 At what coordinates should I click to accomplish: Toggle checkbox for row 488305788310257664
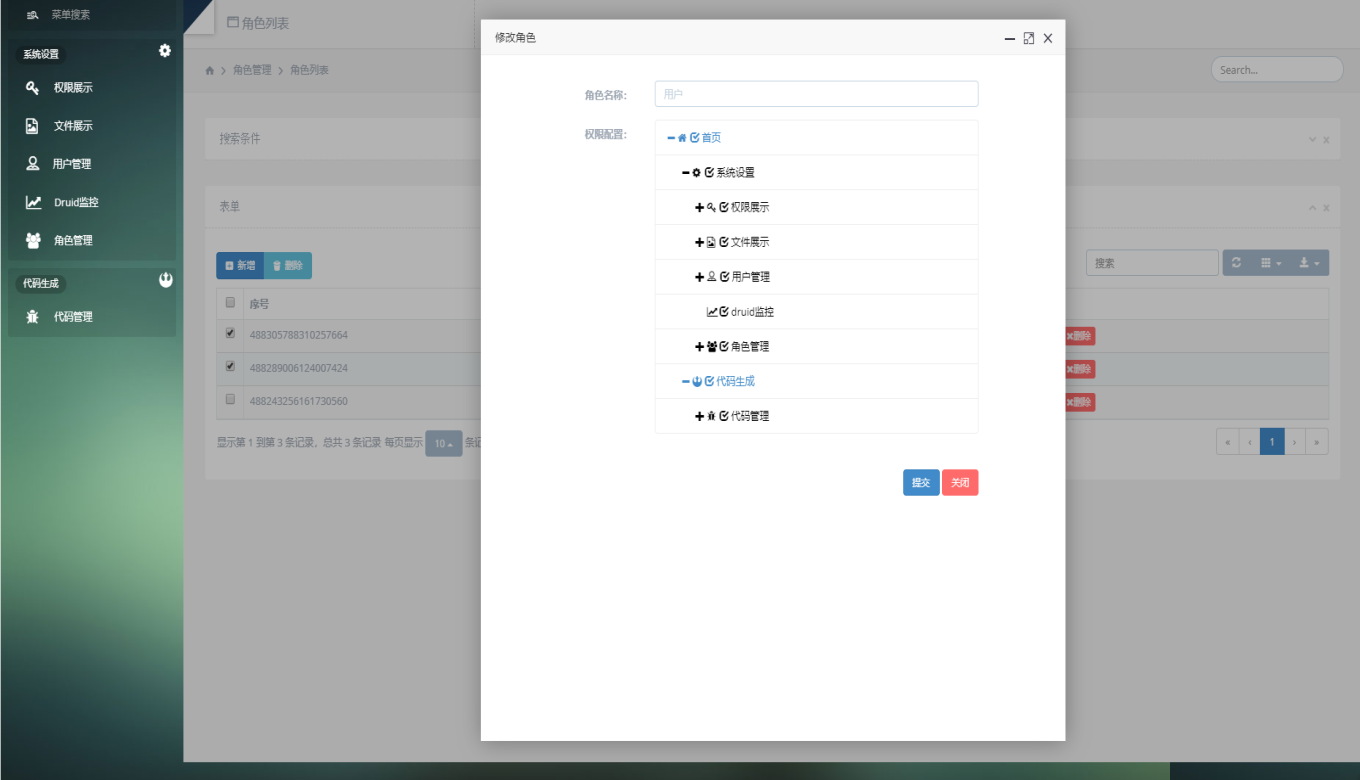click(x=230, y=333)
